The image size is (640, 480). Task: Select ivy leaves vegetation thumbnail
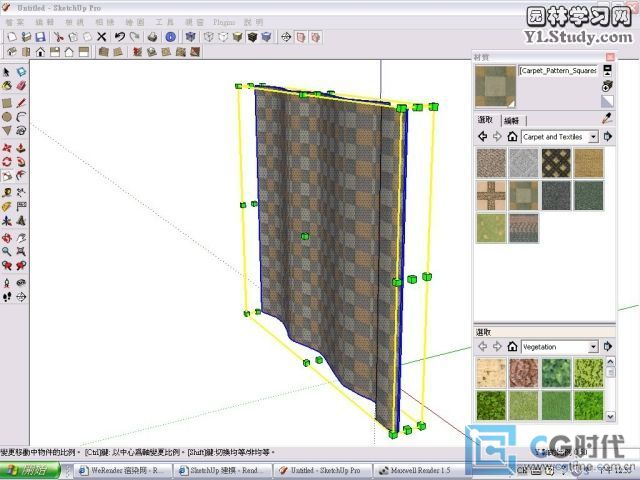(x=556, y=373)
